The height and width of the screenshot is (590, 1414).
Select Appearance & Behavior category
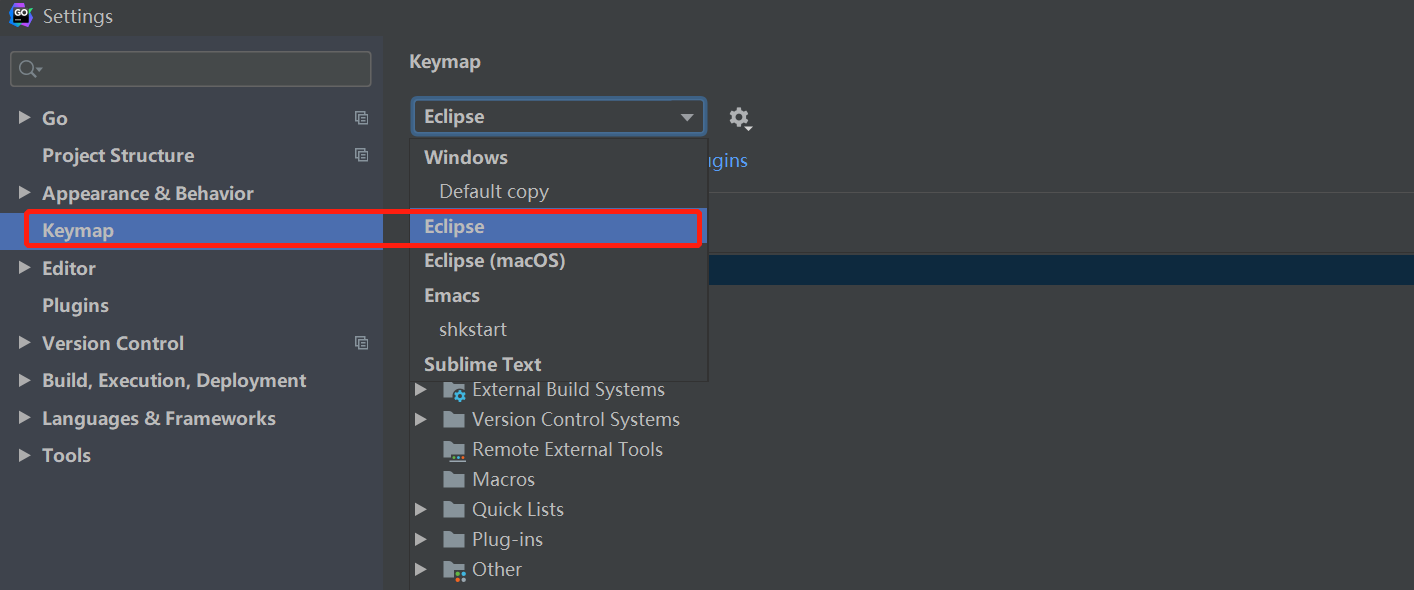pos(148,193)
